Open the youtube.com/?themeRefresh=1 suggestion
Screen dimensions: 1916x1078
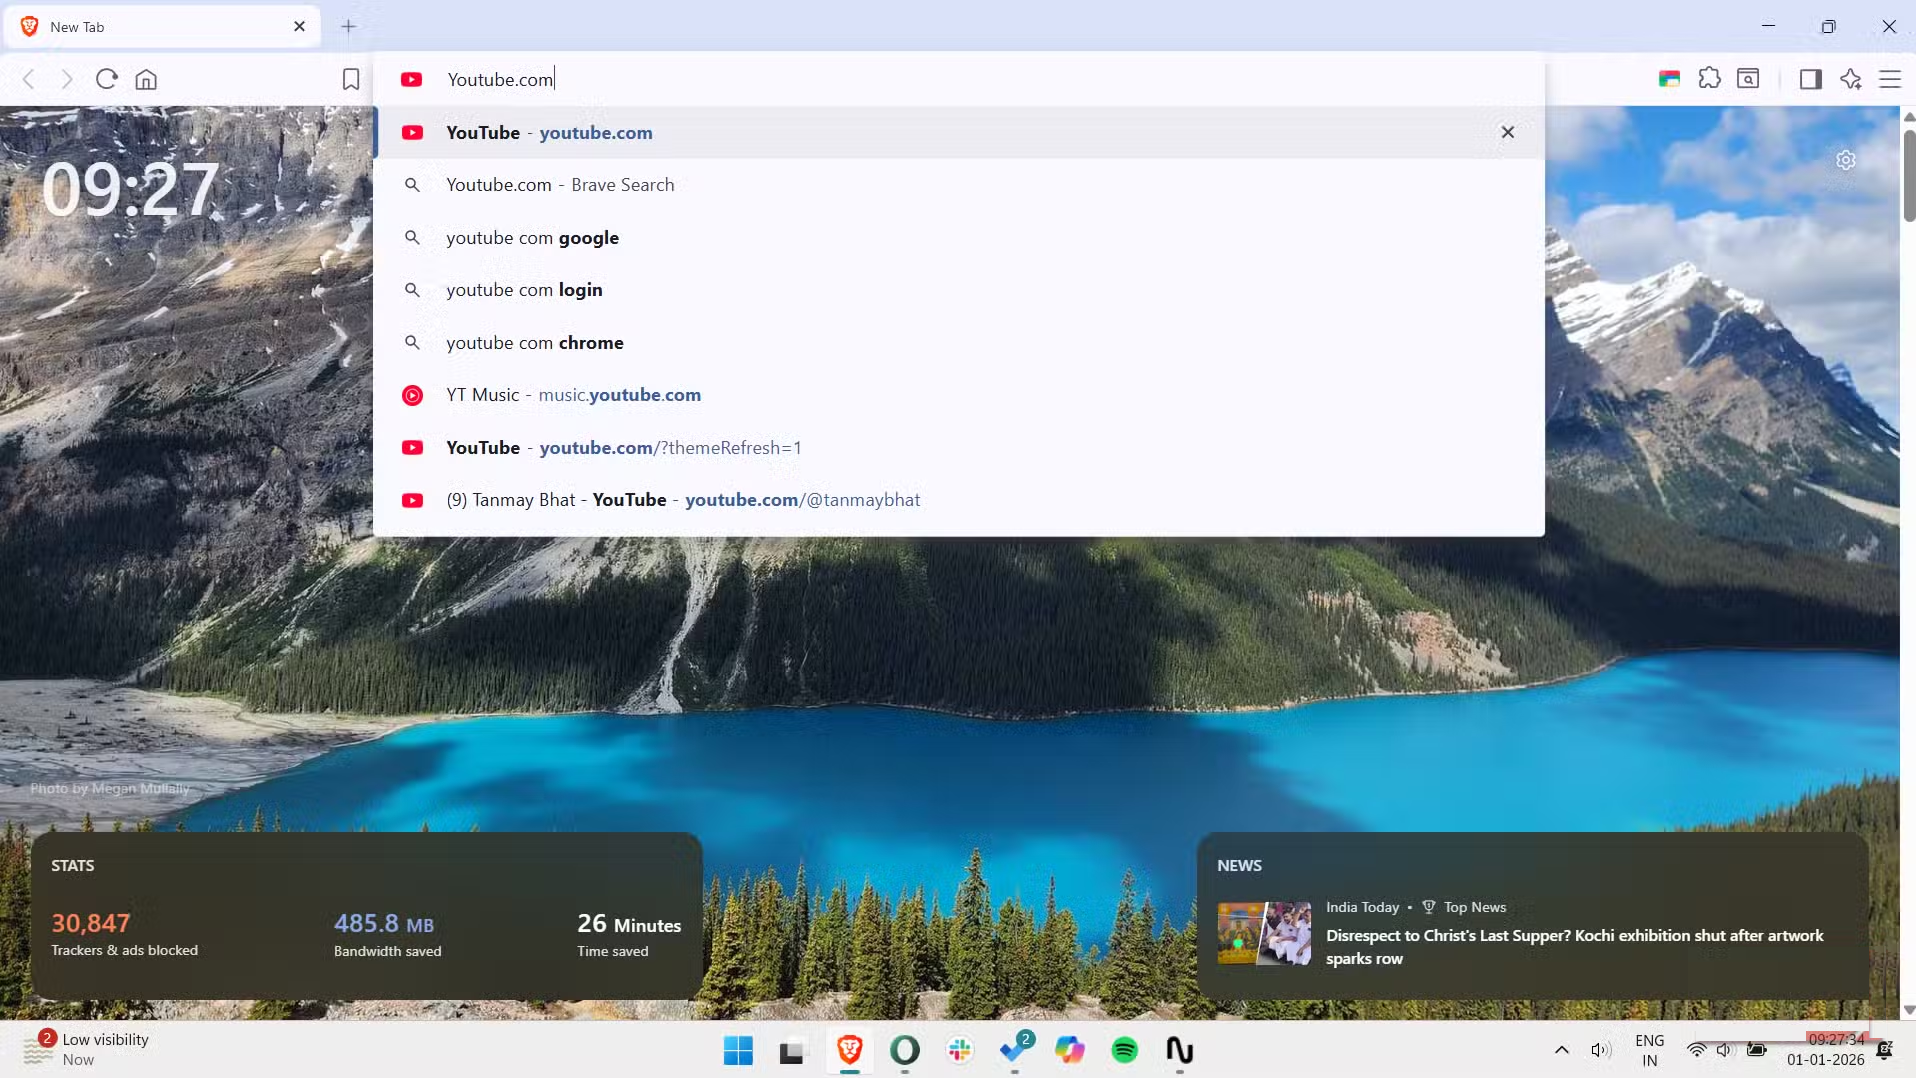point(958,448)
